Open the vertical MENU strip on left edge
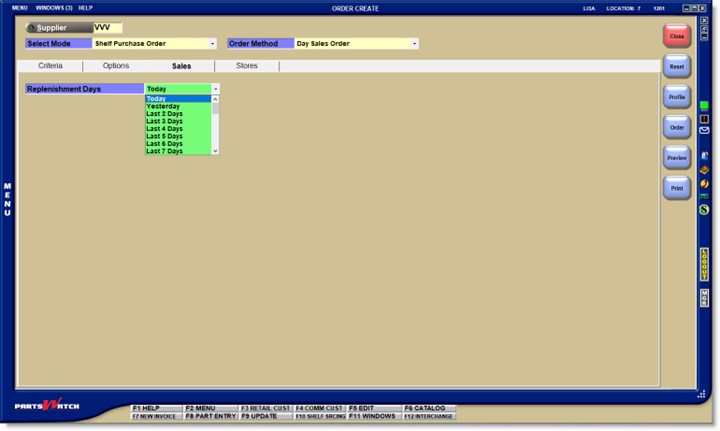Image resolution: width=720 pixels, height=431 pixels. [7, 200]
